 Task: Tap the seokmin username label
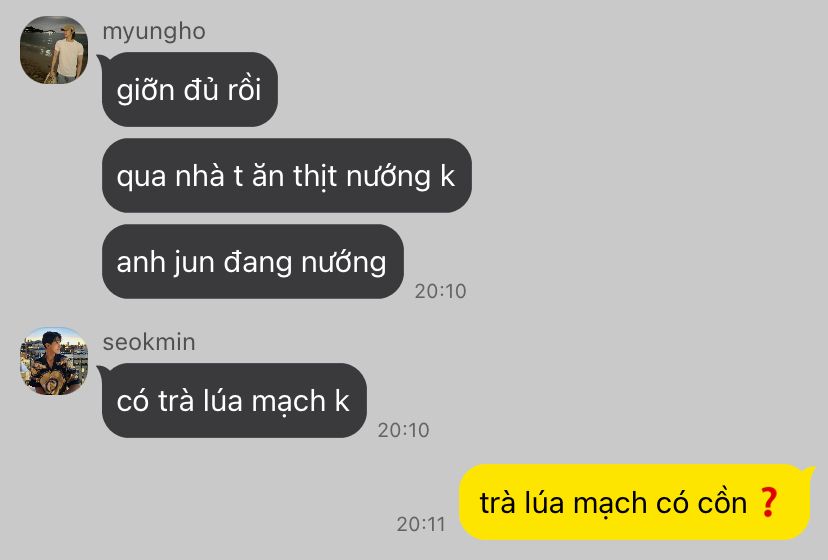coord(149,342)
